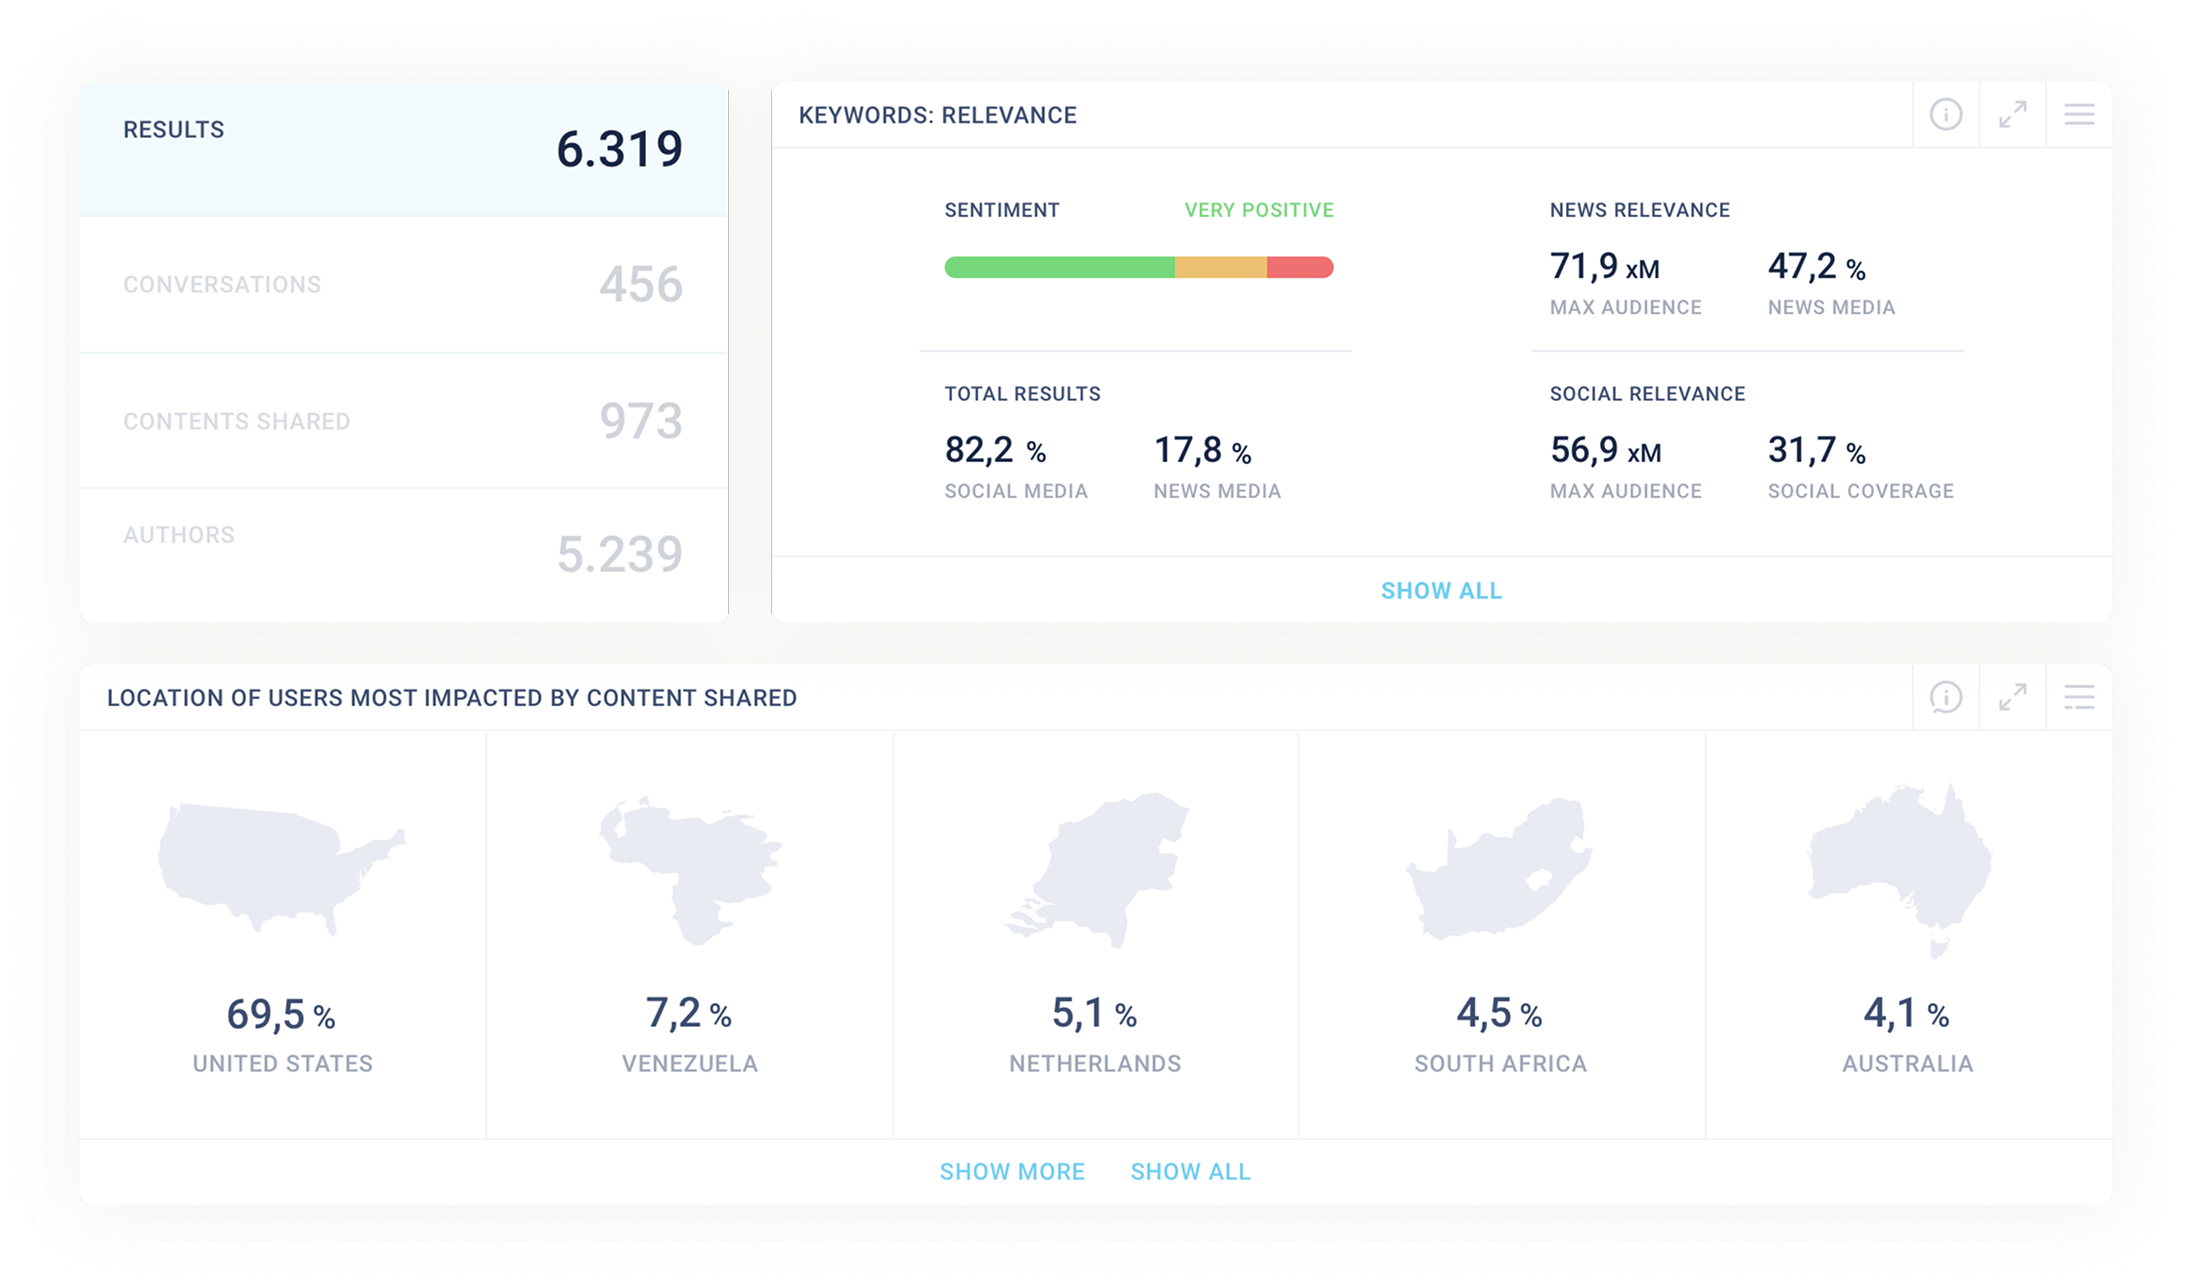
Task: Click Show All in Keywords Relevance panel
Action: 1441,591
